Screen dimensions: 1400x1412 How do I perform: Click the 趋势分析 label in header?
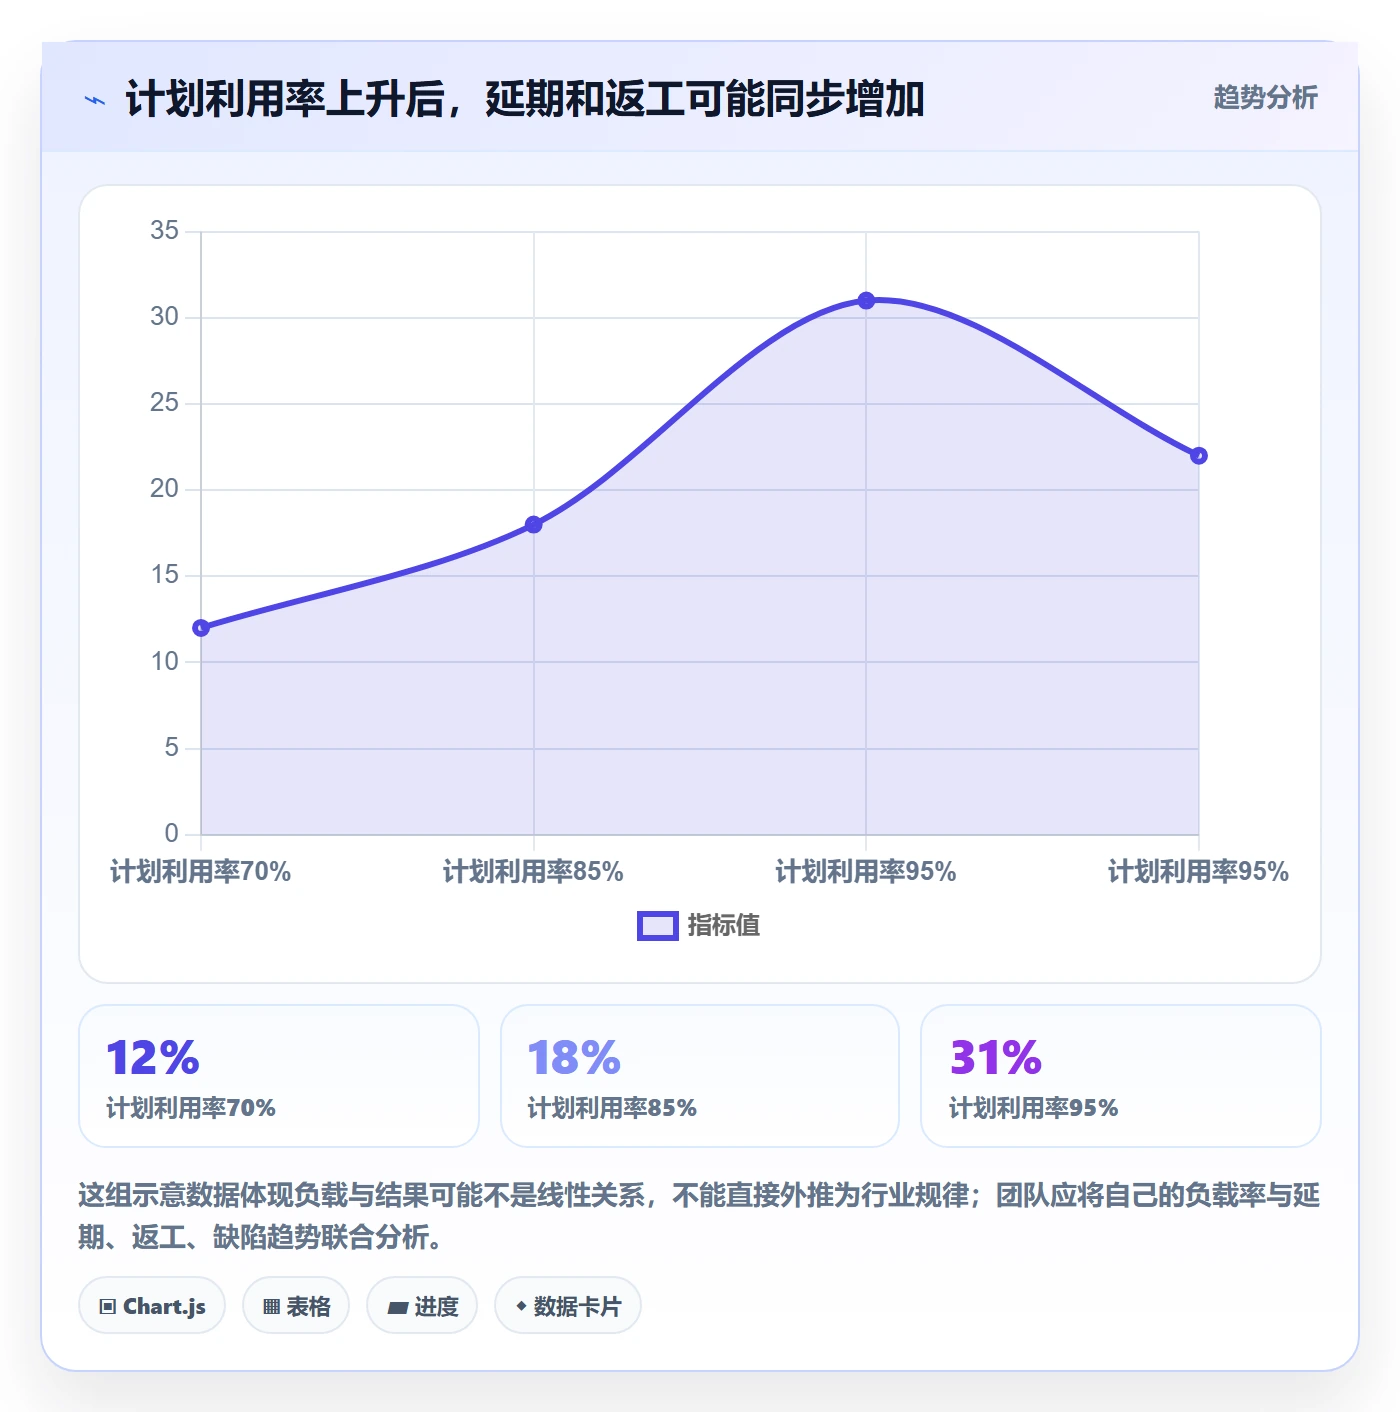pyautogui.click(x=1265, y=97)
